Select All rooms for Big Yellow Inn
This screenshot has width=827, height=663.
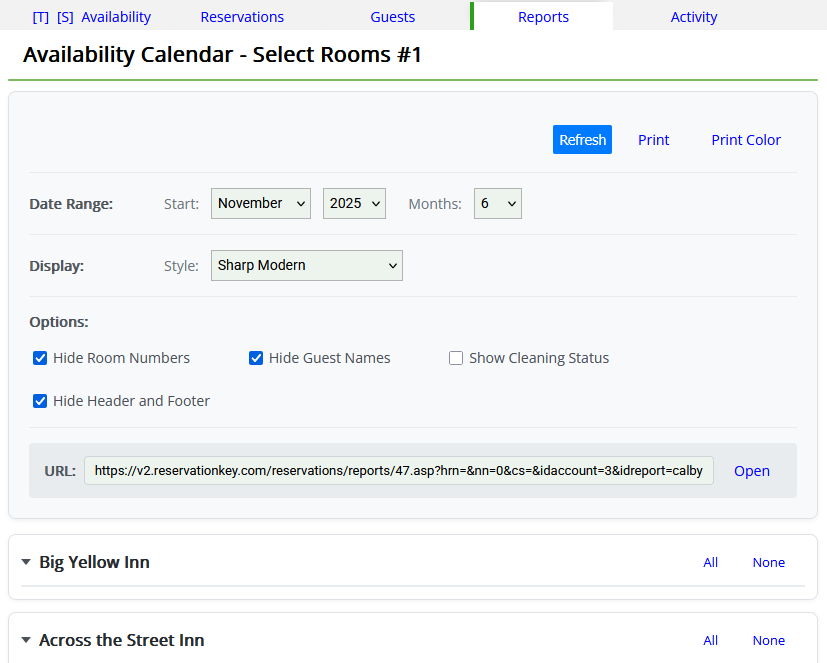pos(710,562)
